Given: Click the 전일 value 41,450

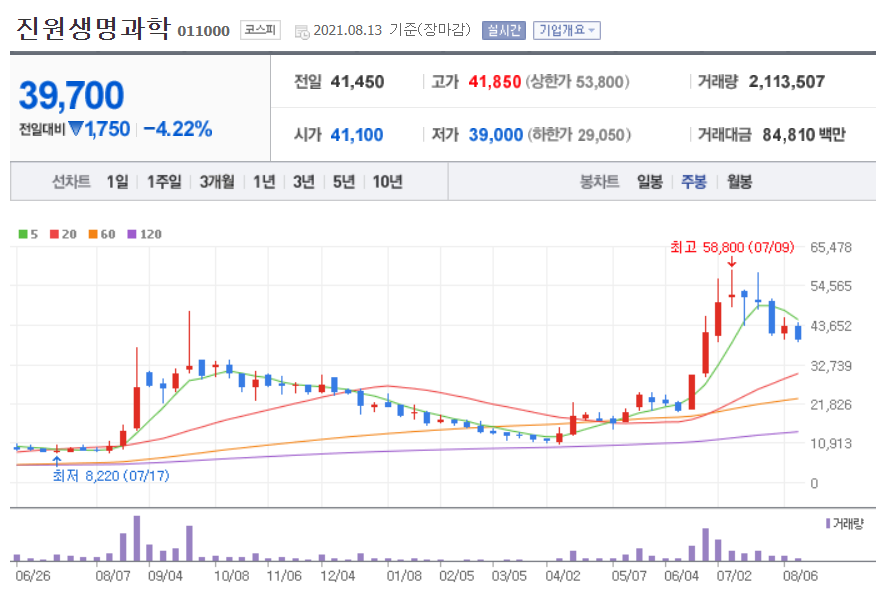Looking at the screenshot, I should click(357, 82).
